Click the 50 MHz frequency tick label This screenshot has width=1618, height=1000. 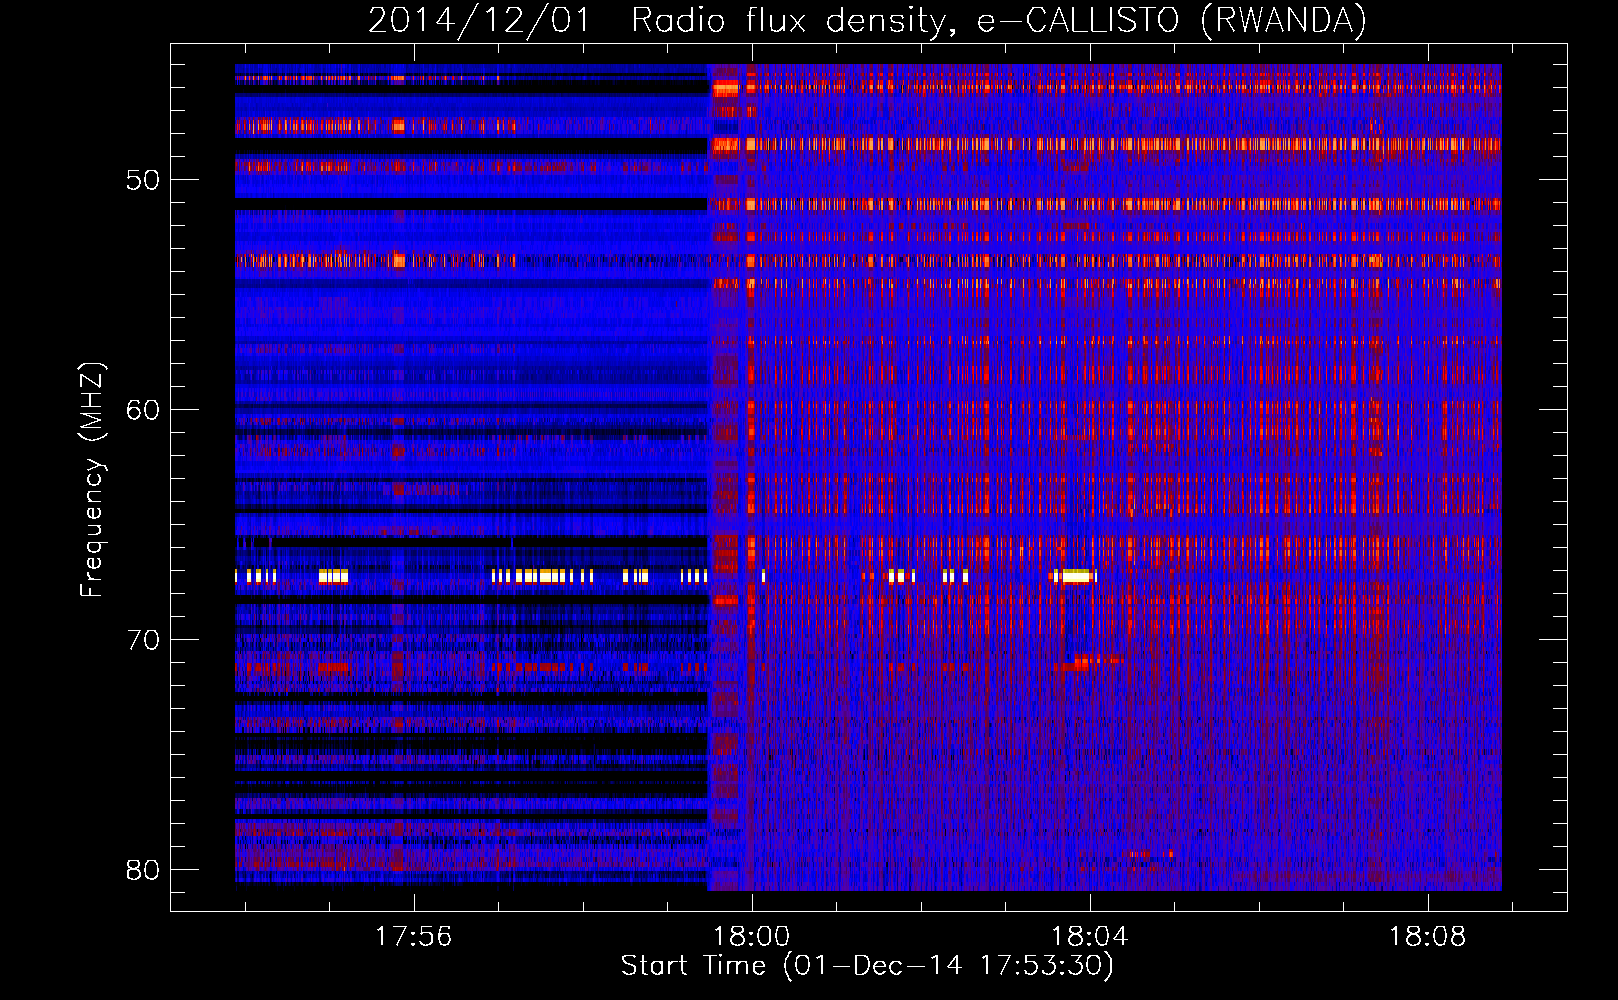pos(143,181)
